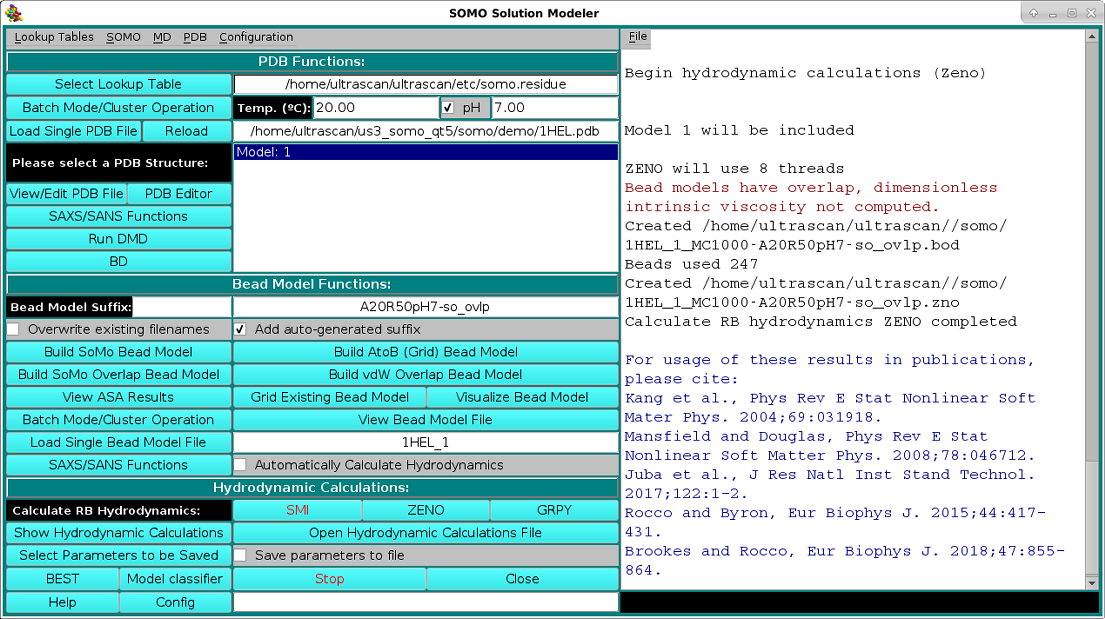Open the Configuration menu

tap(256, 37)
